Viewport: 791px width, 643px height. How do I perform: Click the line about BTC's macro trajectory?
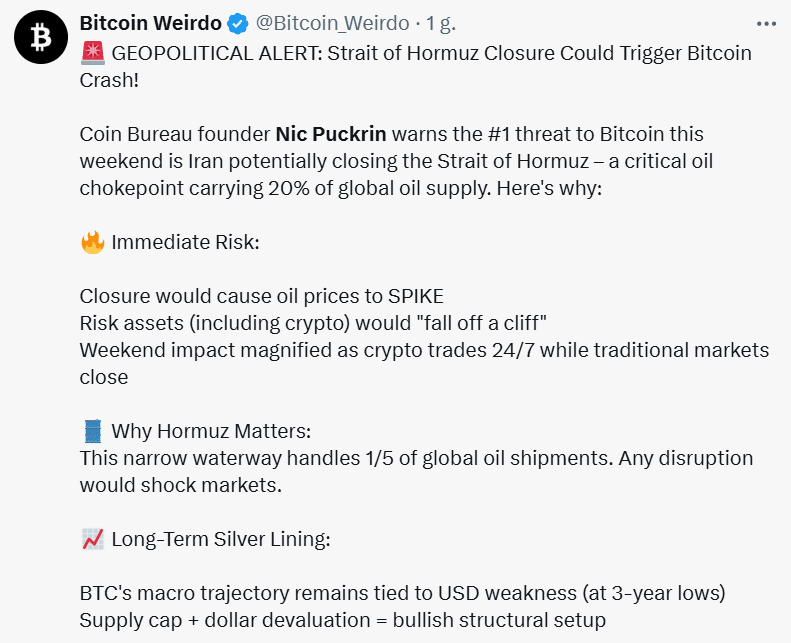[402, 593]
